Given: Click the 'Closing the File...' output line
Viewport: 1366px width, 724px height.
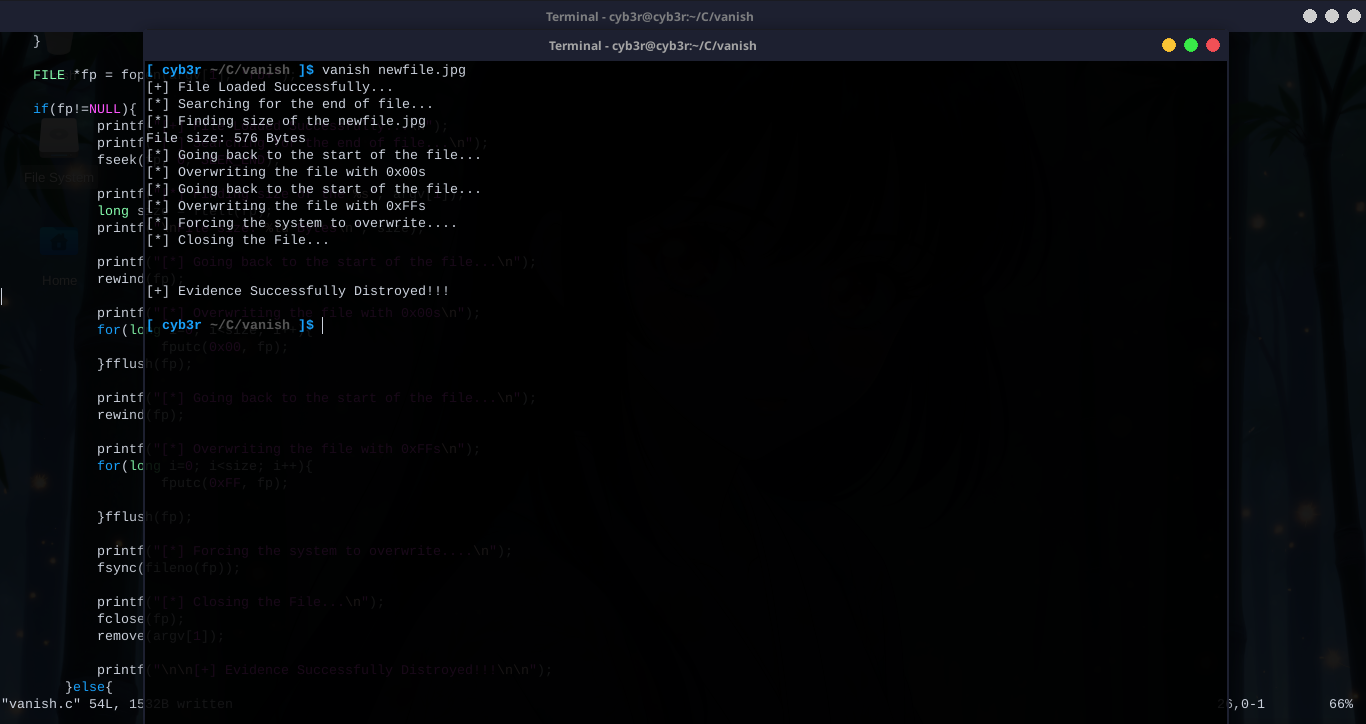Looking at the screenshot, I should [238, 240].
